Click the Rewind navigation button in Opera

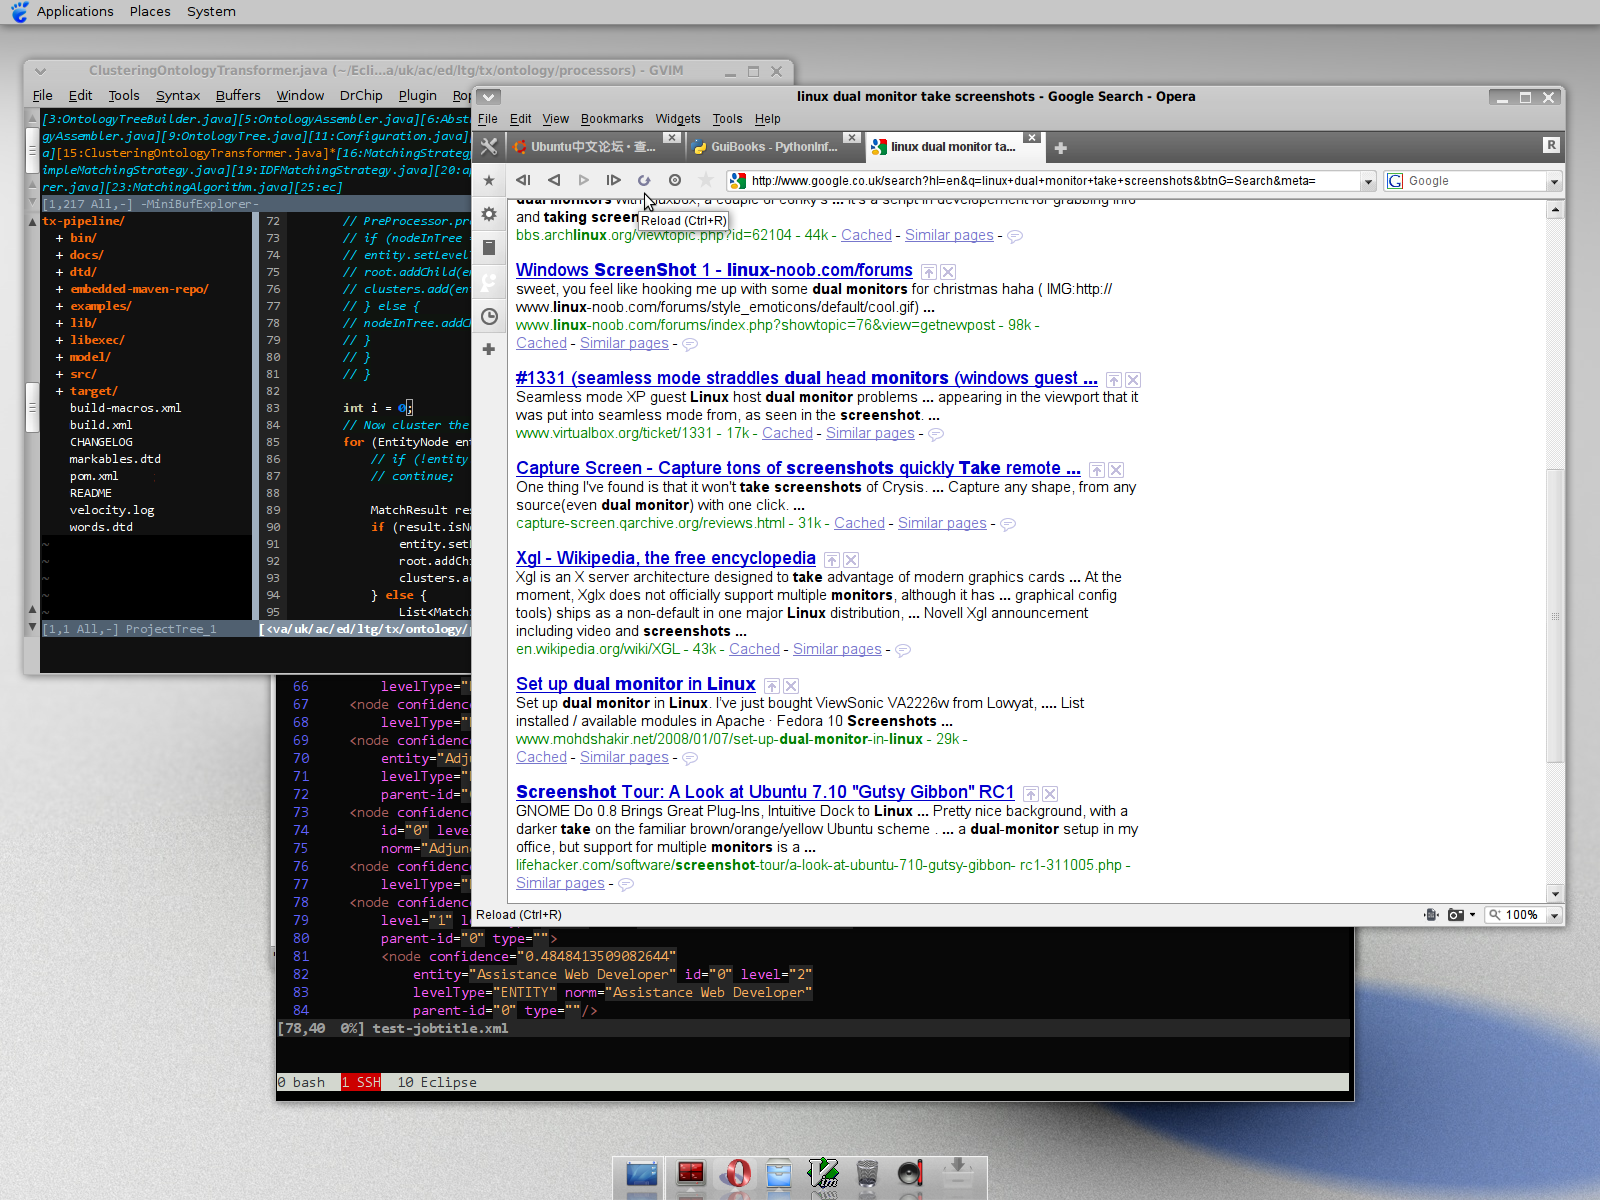tap(523, 180)
